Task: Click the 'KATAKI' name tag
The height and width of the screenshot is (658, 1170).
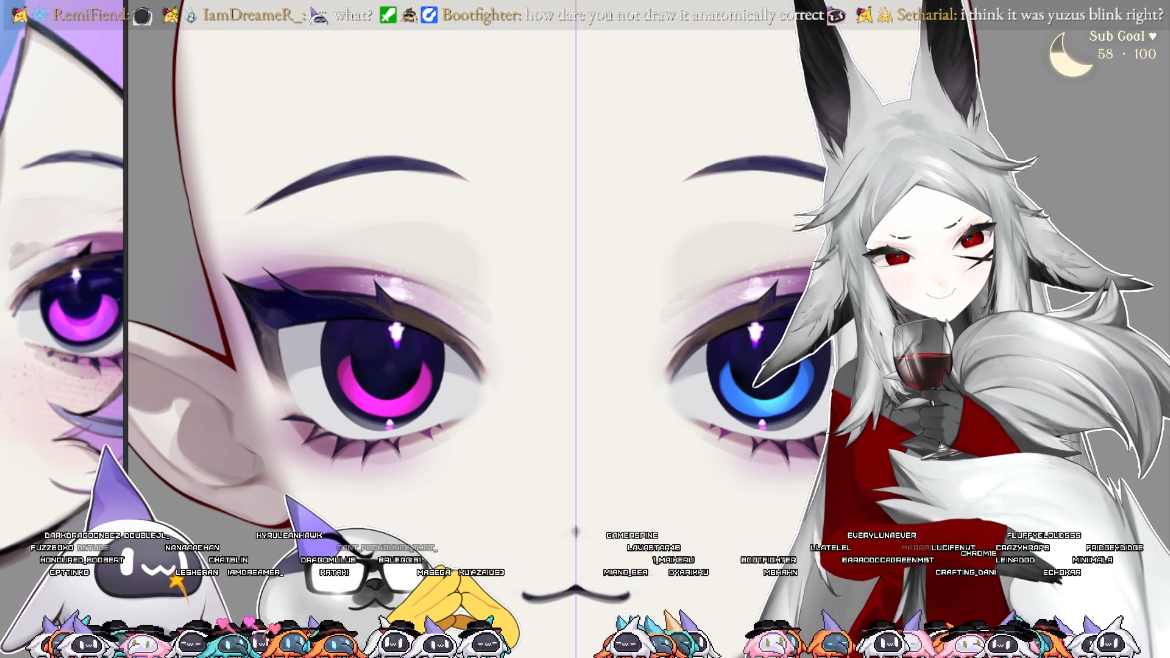Action: pyautogui.click(x=334, y=572)
